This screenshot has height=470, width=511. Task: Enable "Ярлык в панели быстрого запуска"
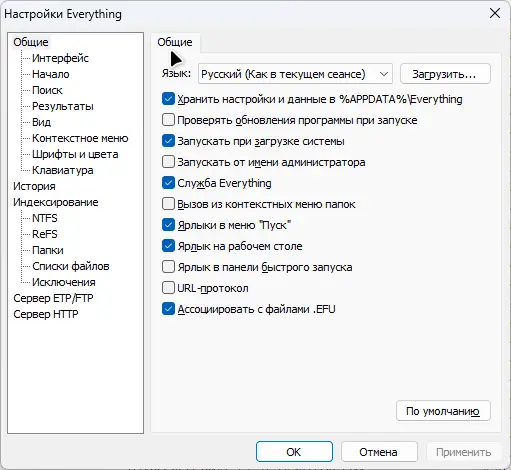[x=168, y=267]
